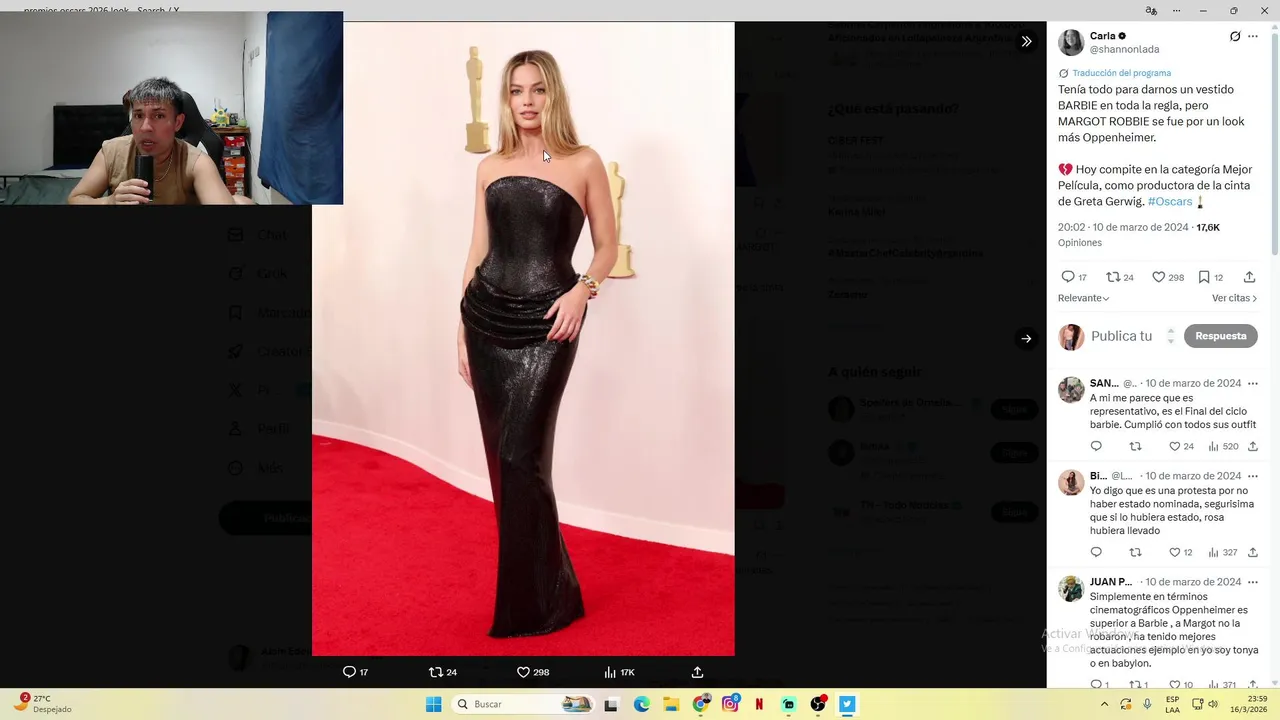
Task: Repost icon with 24 in right panel
Action: (x=1113, y=277)
